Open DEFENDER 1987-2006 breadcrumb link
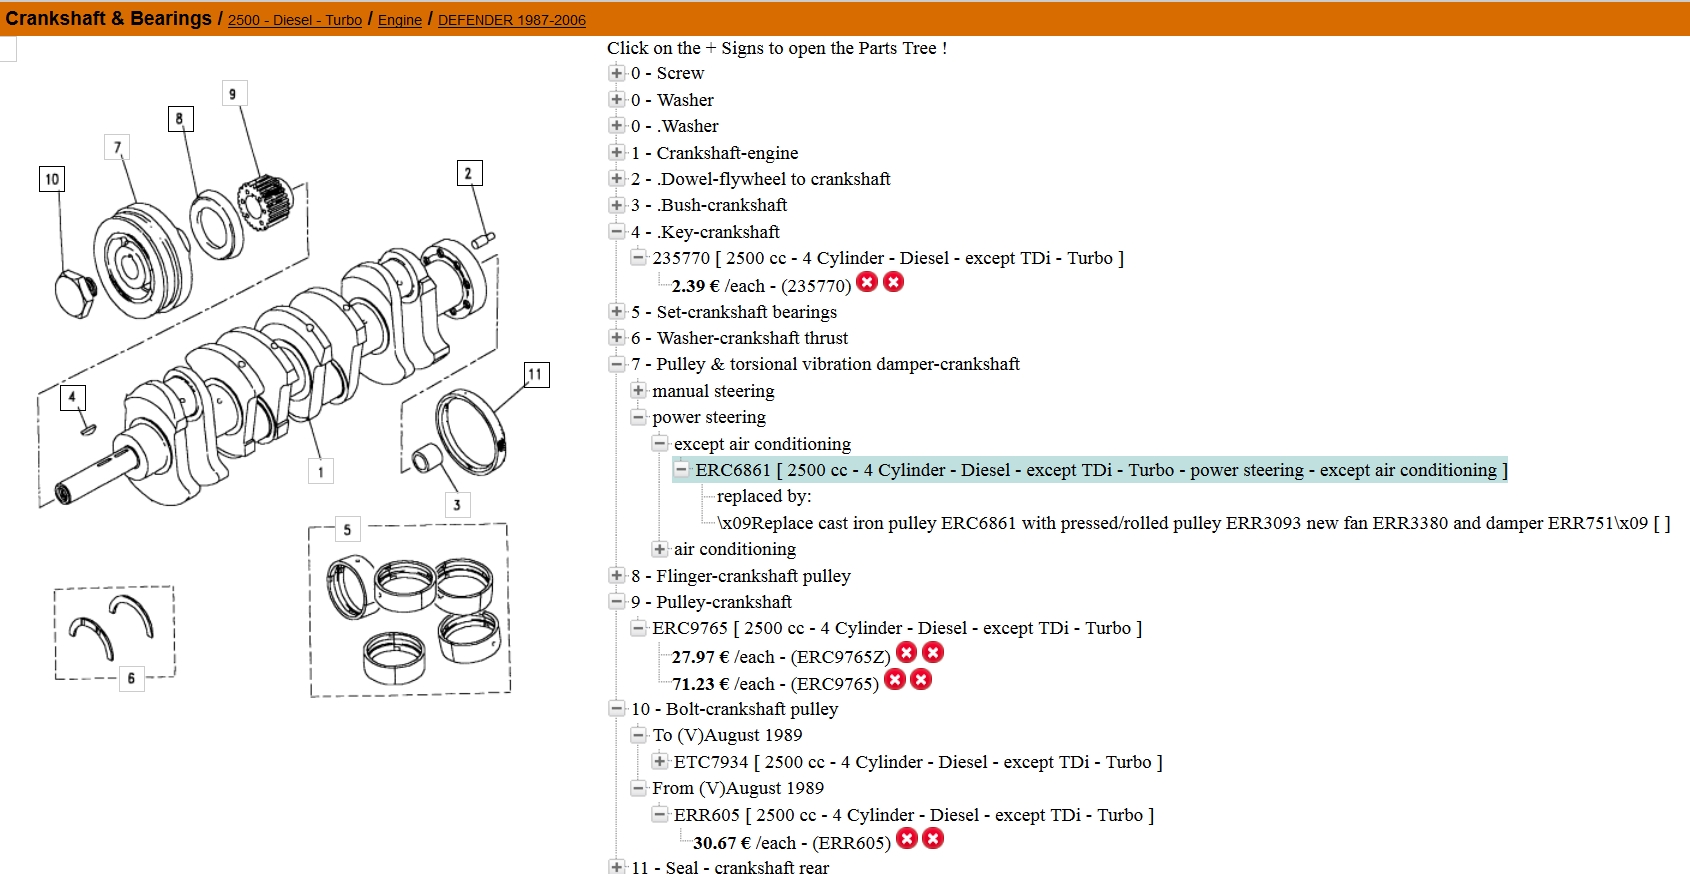This screenshot has height=874, width=1690. point(511,20)
